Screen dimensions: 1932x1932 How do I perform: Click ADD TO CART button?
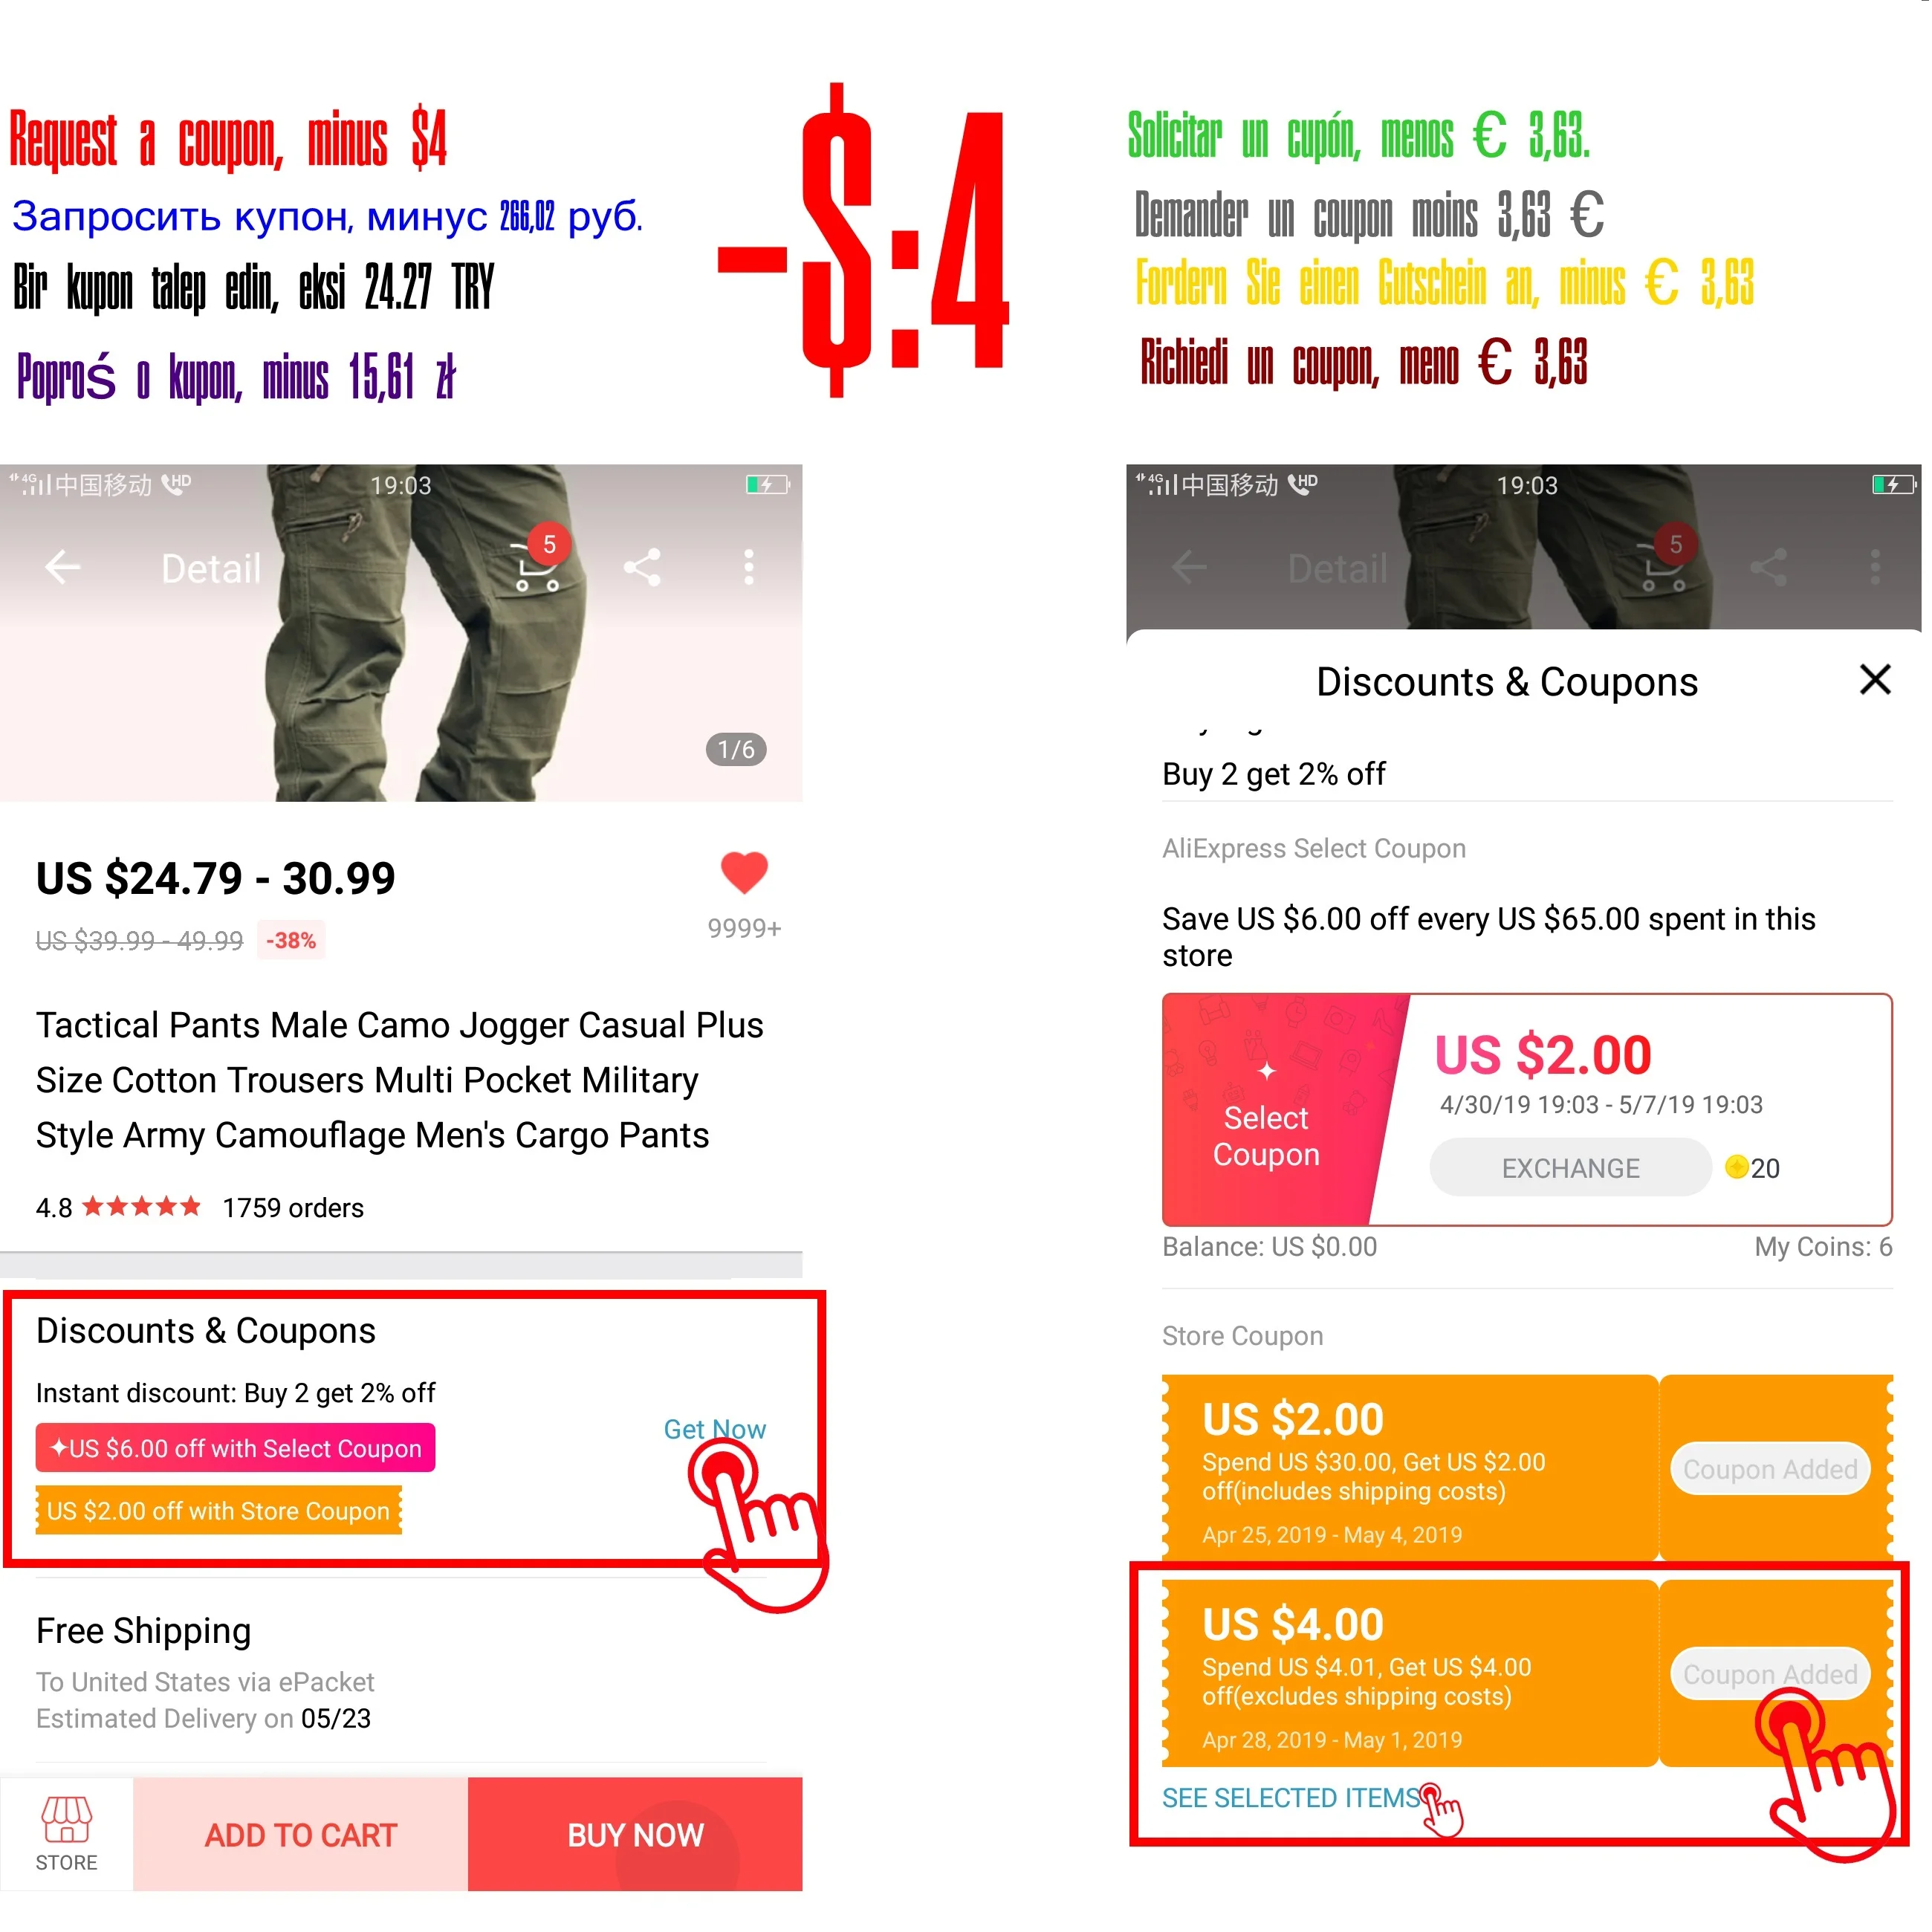[302, 1833]
